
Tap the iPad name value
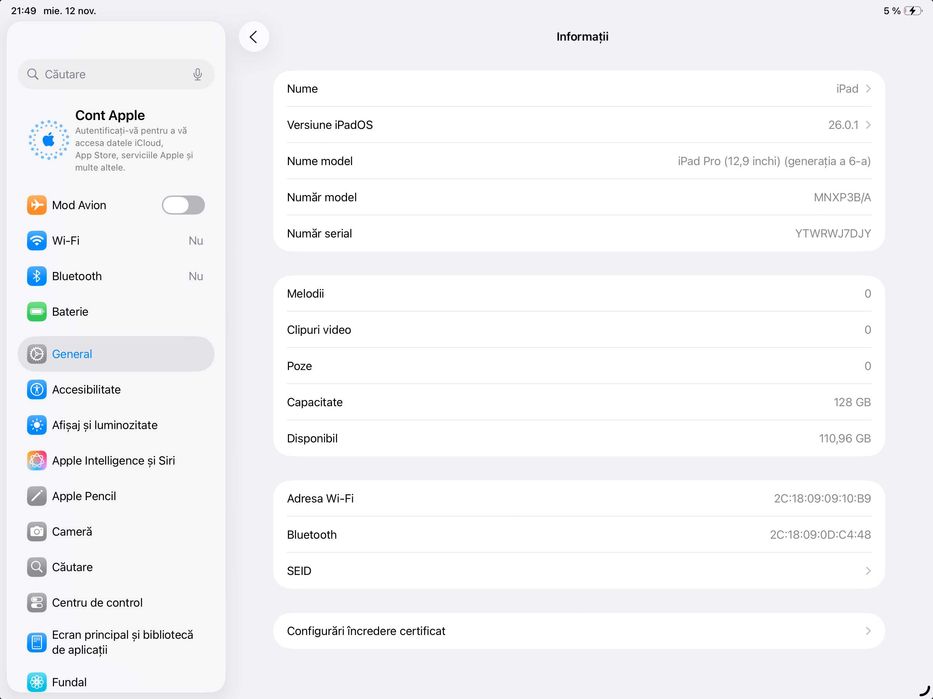(x=847, y=89)
